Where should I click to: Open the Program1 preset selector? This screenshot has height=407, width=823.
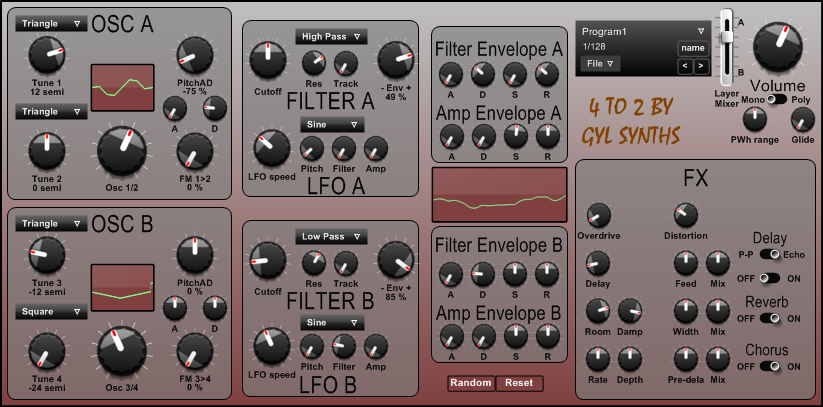[x=643, y=31]
